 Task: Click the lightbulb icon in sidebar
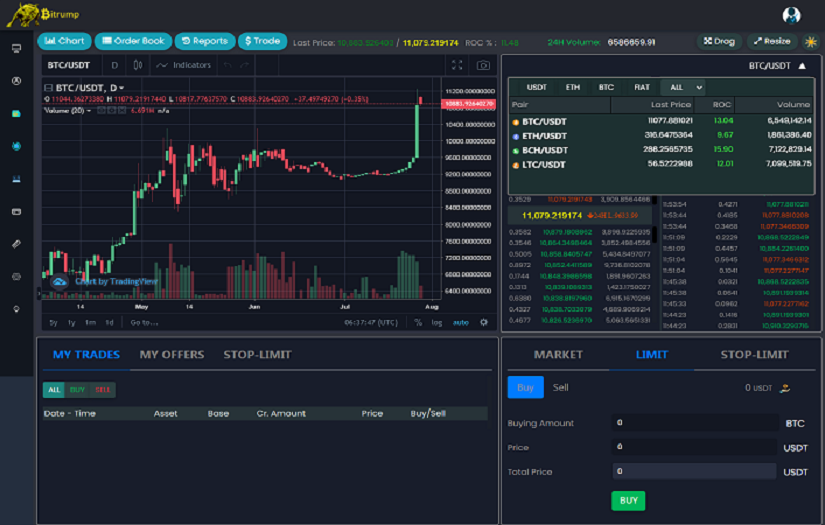click(16, 309)
